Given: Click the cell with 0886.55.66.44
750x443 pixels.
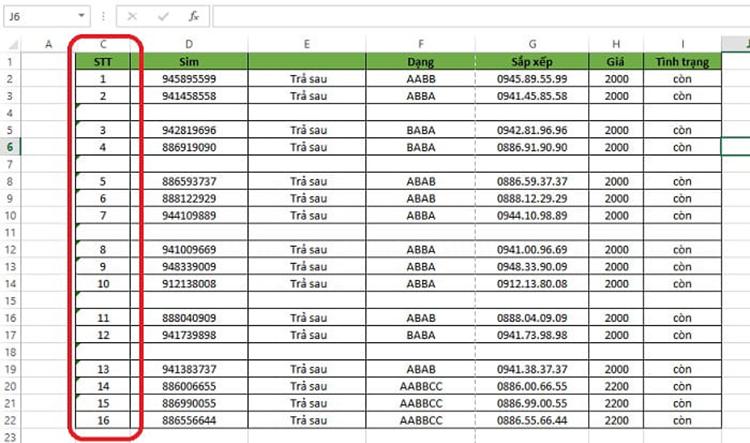Looking at the screenshot, I should [x=532, y=420].
